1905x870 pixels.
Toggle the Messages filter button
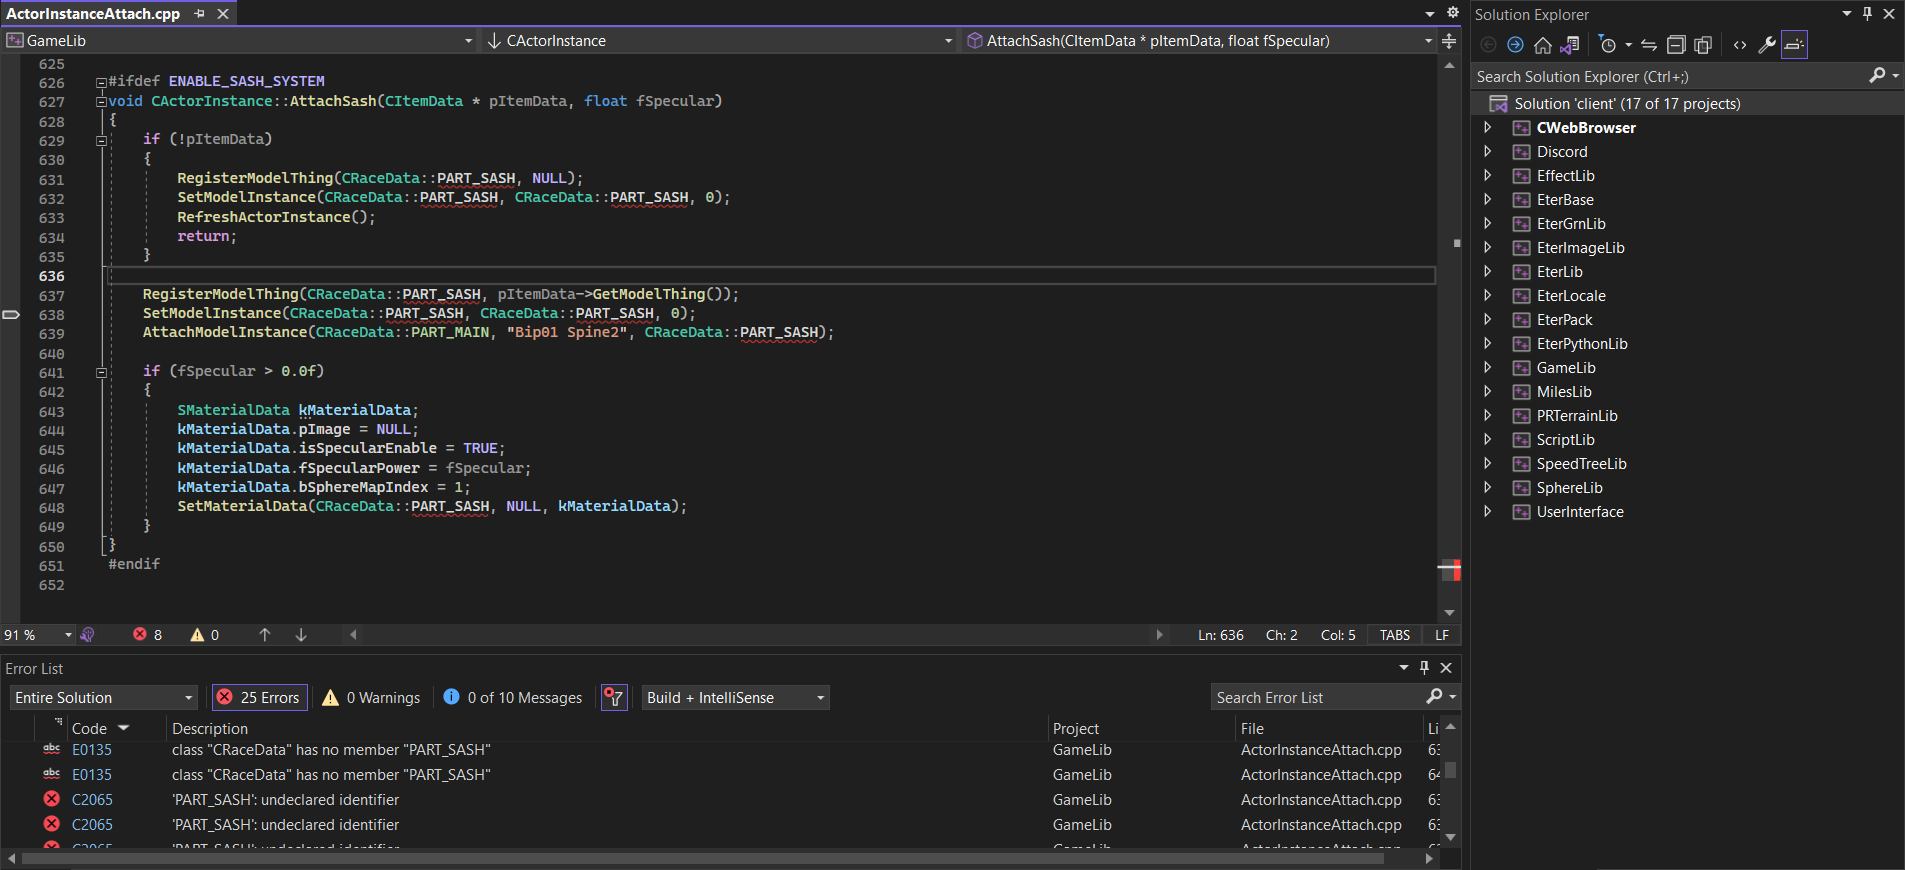click(512, 698)
